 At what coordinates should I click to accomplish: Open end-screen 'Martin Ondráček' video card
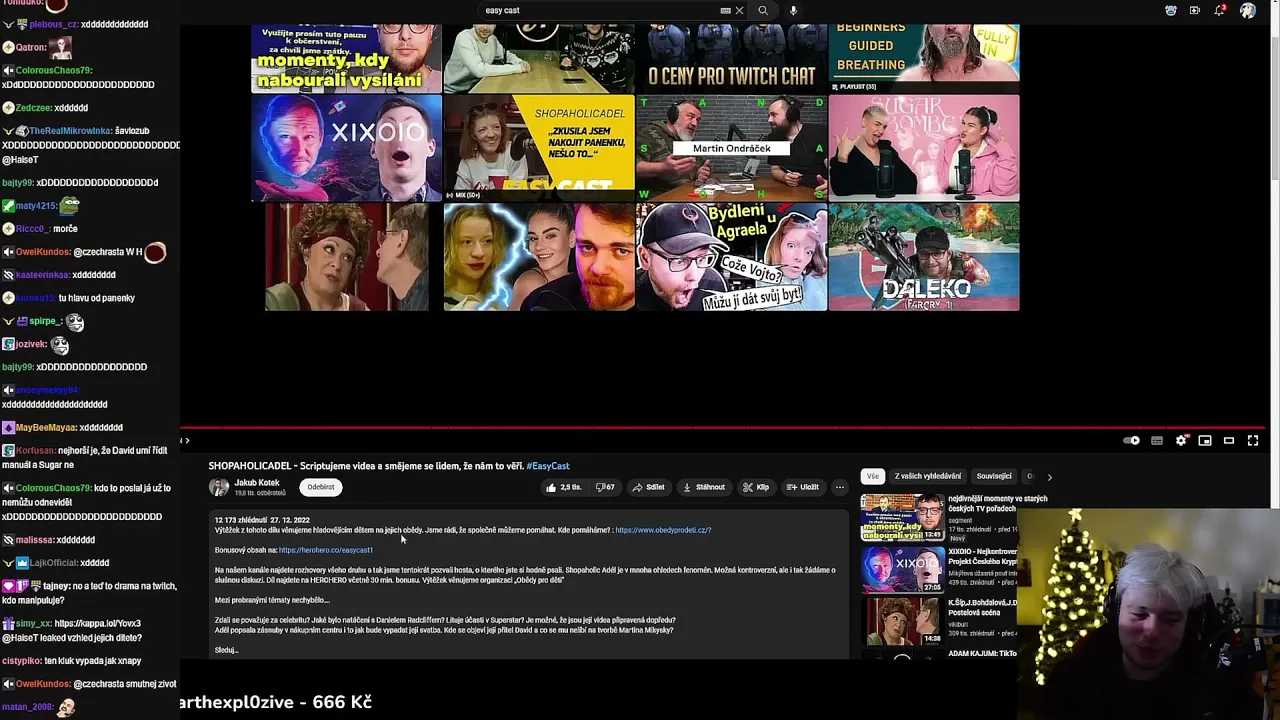tap(731, 148)
